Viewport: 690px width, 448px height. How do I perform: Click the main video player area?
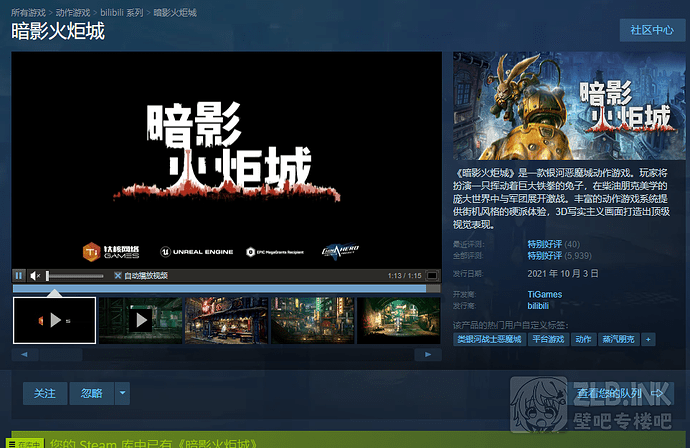226,160
